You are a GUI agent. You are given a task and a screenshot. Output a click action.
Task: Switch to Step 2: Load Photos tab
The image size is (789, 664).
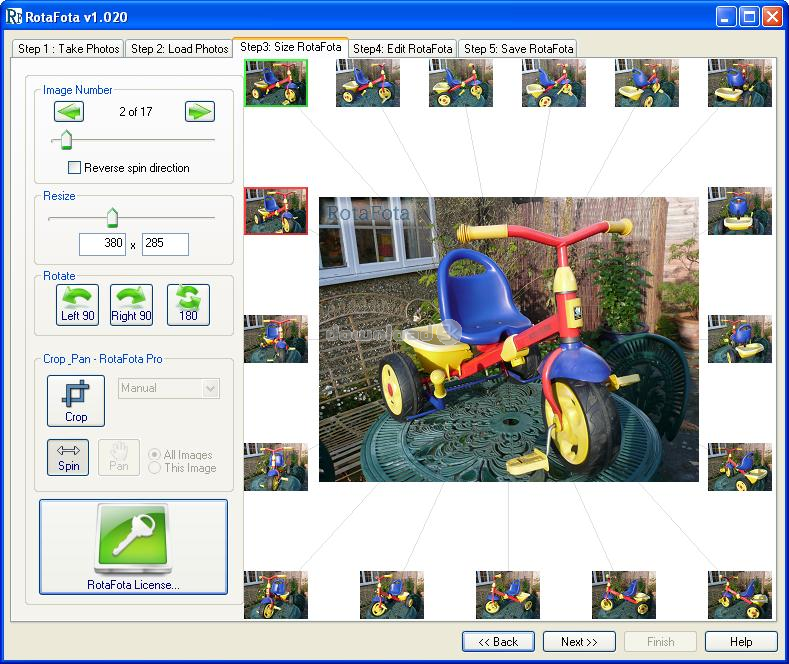tap(179, 49)
